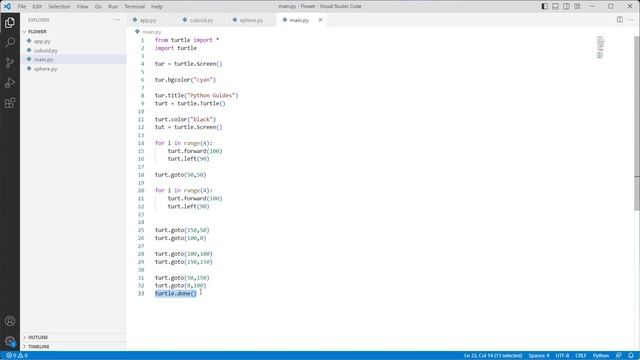Click the VS Code logo icon
640x360 pixels.
[x=7, y=6]
